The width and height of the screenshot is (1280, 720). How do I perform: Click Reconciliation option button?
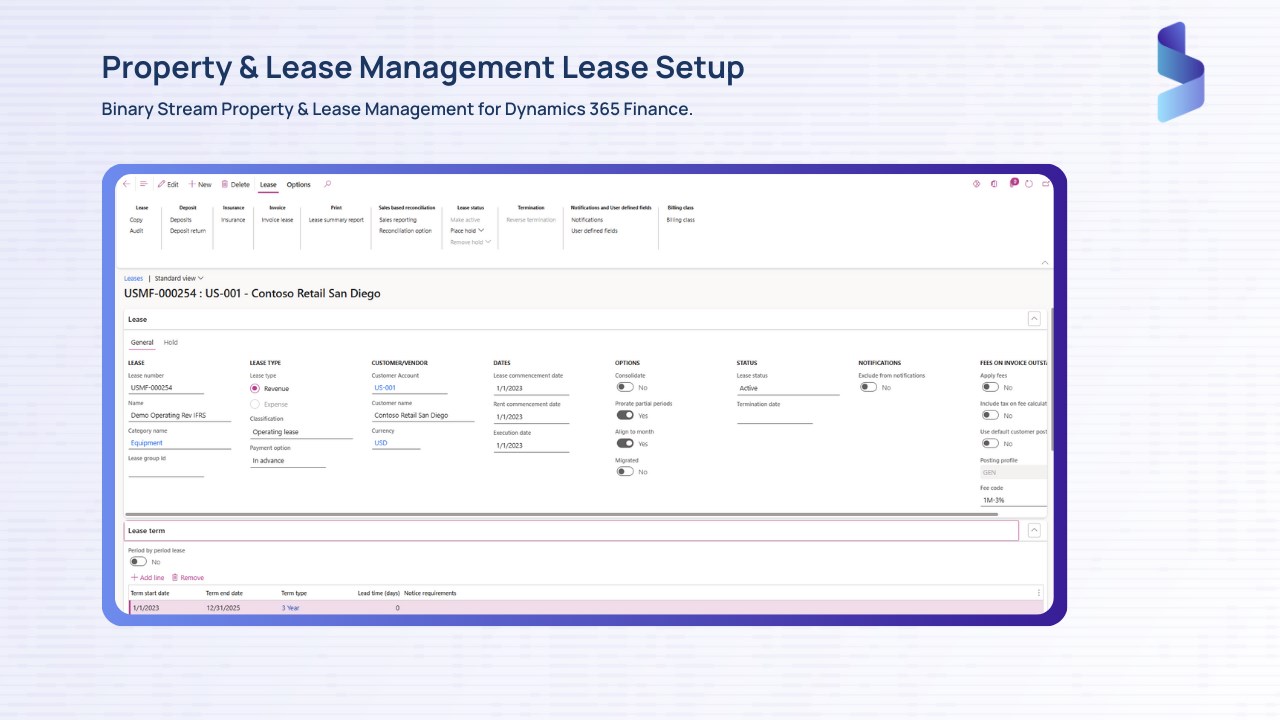click(405, 231)
